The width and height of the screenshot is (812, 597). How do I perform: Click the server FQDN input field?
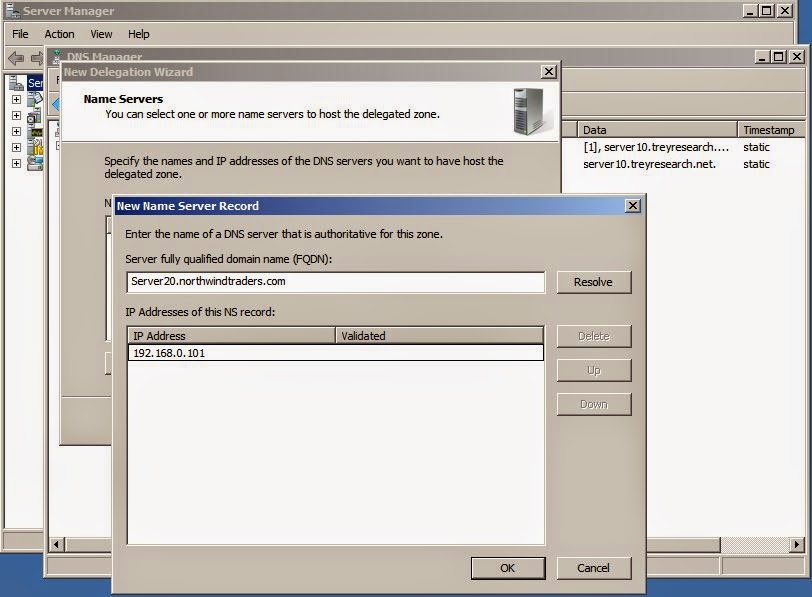[336, 282]
